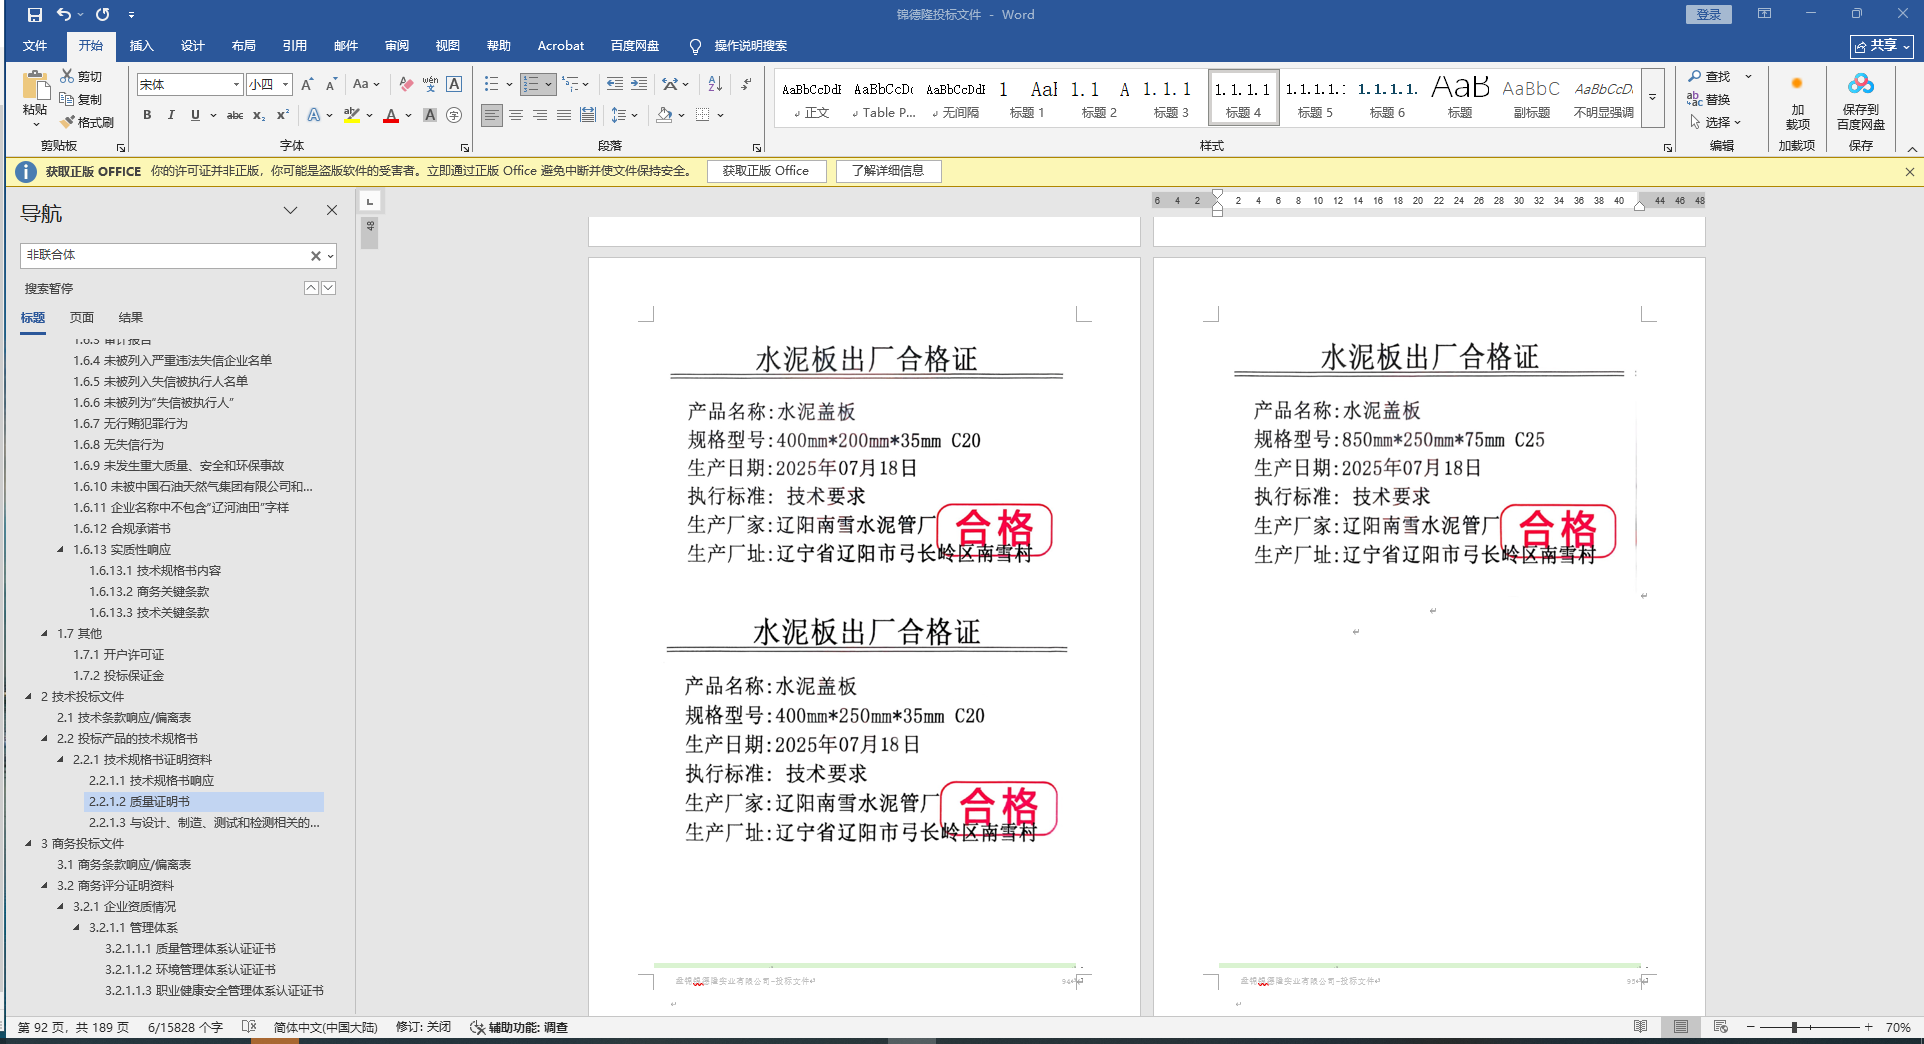This screenshot has height=1044, width=1924.
Task: Open the 设计 (Design) ribbon tab
Action: coord(193,46)
